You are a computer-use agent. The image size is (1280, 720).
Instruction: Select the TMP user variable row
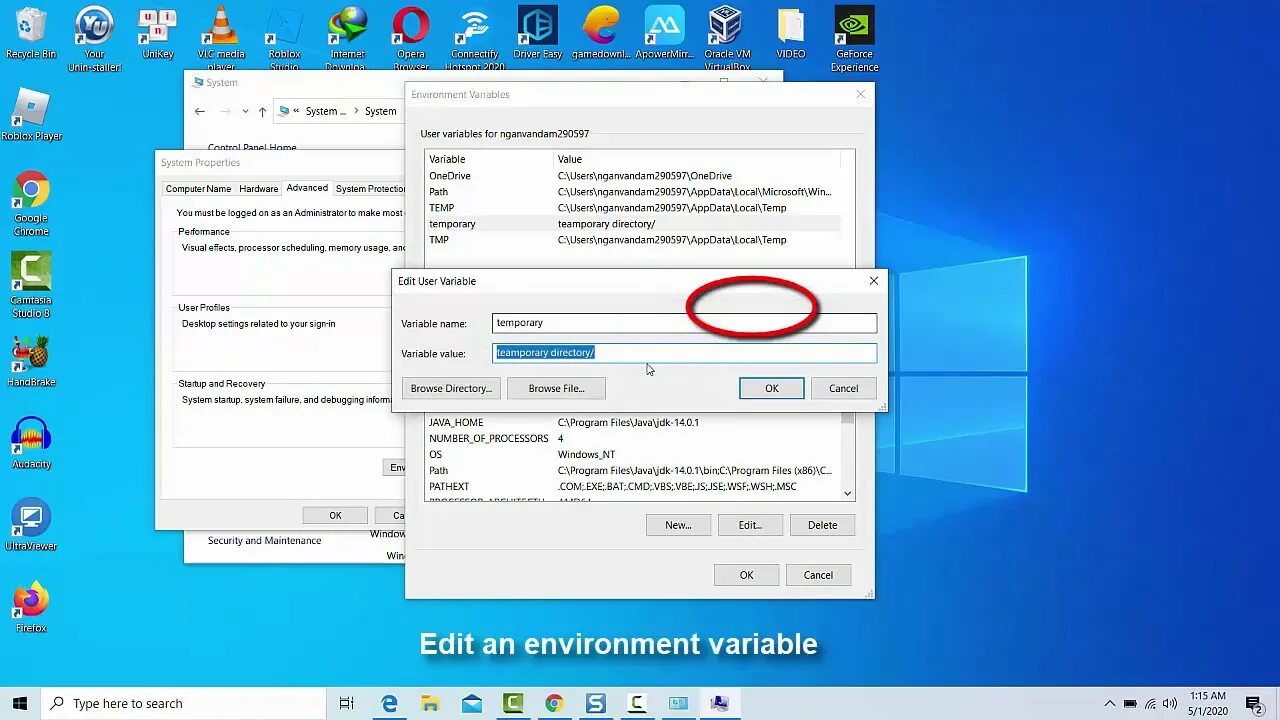point(634,240)
